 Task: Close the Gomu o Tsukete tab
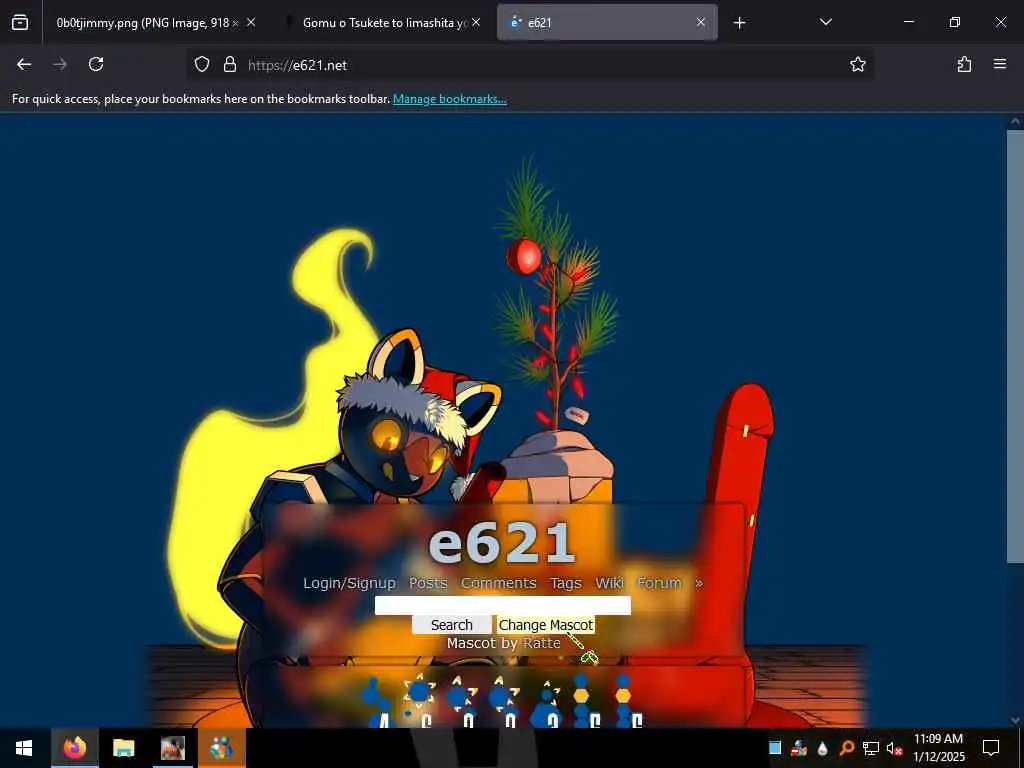476,22
